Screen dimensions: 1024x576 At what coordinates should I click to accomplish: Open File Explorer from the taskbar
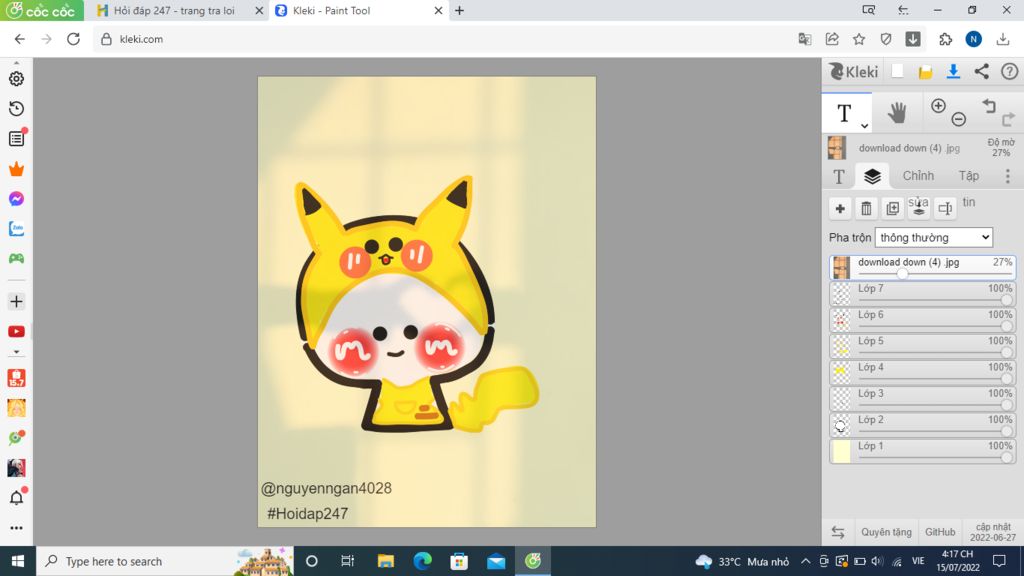click(386, 561)
